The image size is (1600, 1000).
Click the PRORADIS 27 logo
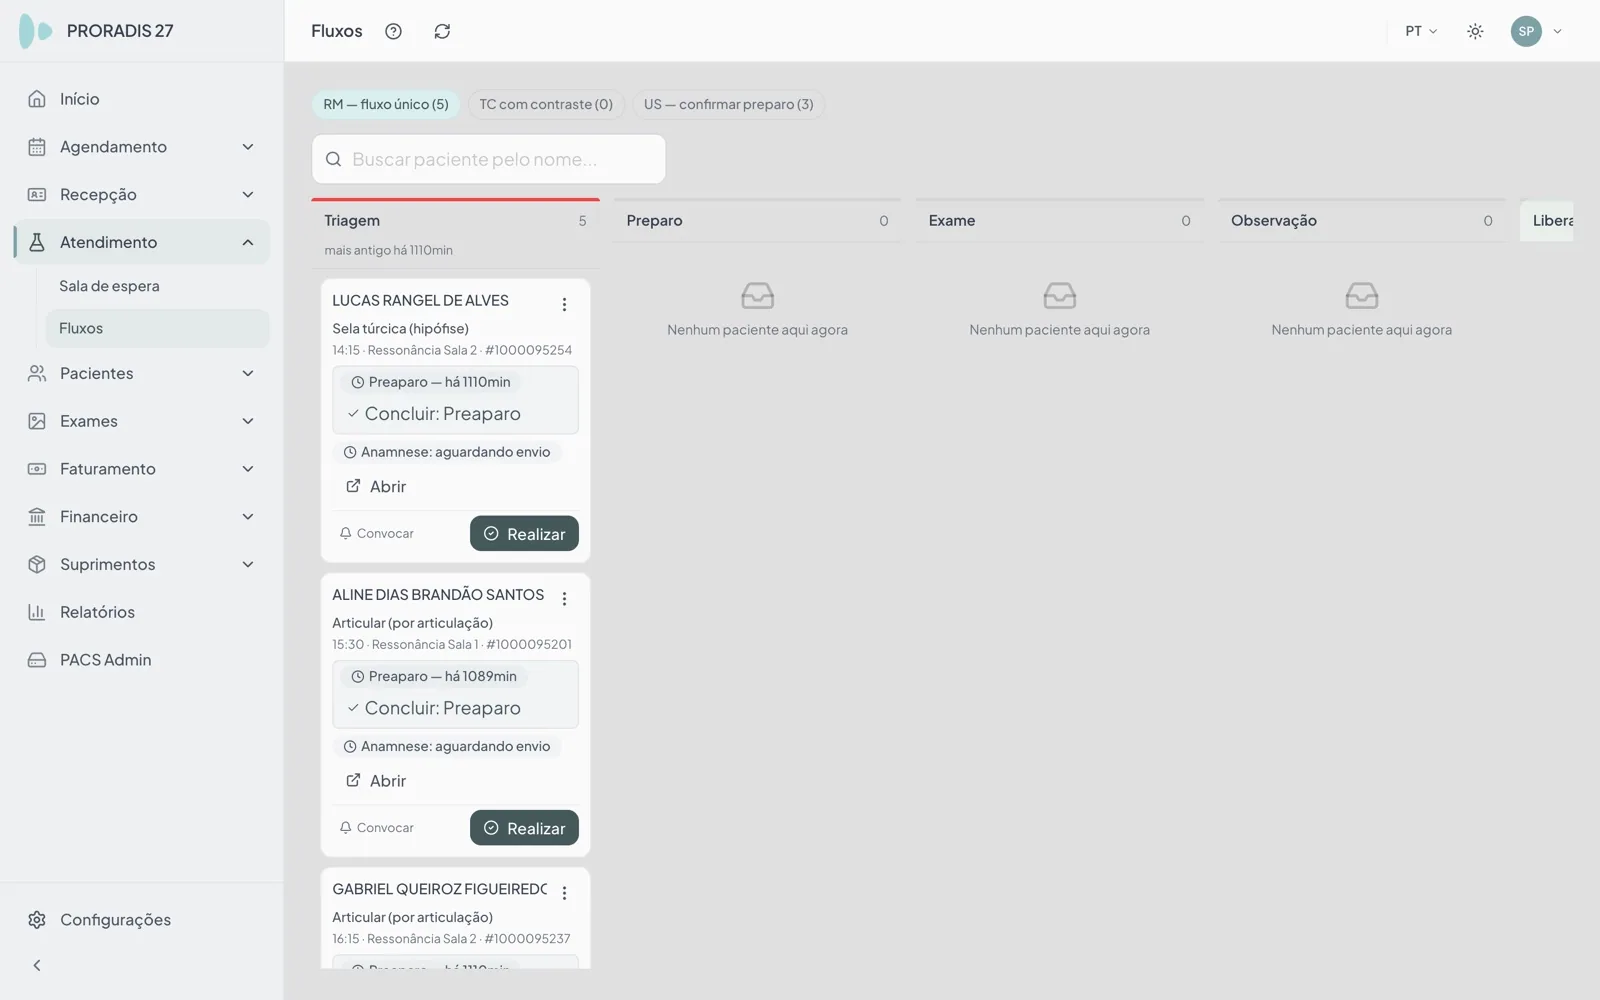click(96, 31)
